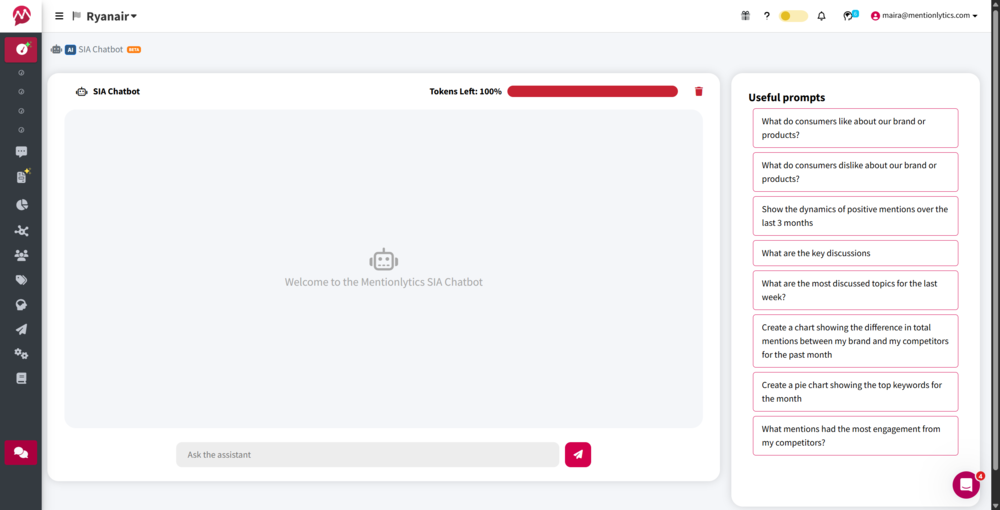The height and width of the screenshot is (510, 1000).
Task: Open the gift rewards icon
Action: point(745,16)
